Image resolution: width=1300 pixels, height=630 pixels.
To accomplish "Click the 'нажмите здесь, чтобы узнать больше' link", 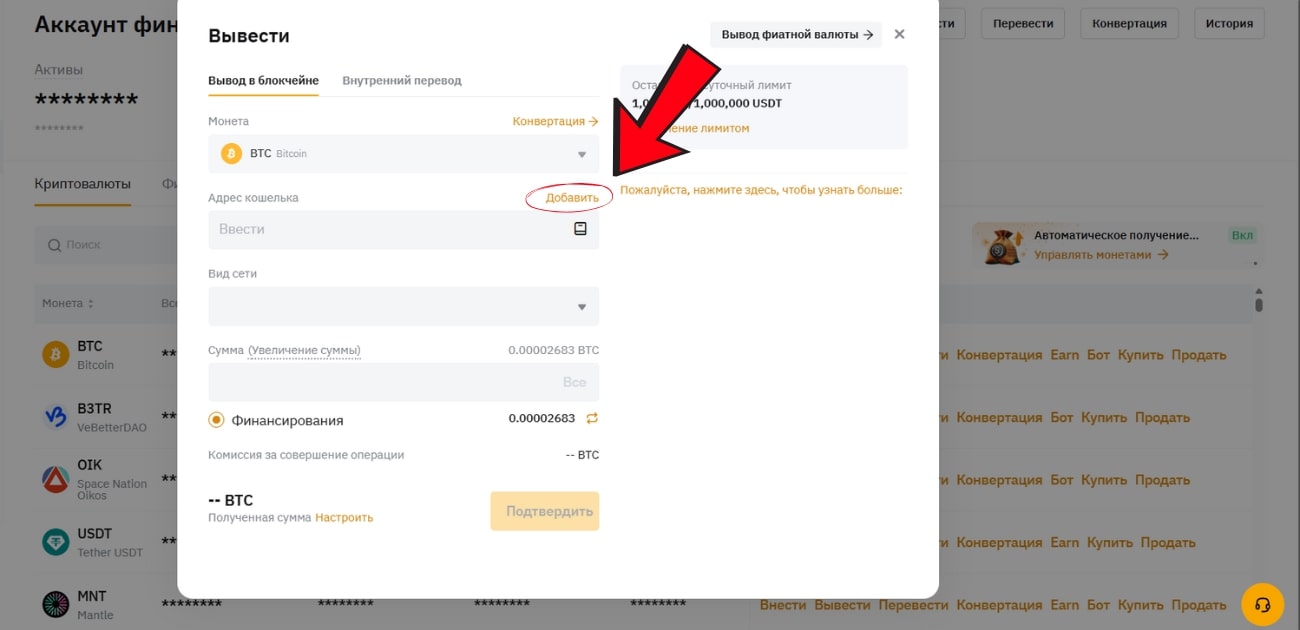I will tap(761, 190).
